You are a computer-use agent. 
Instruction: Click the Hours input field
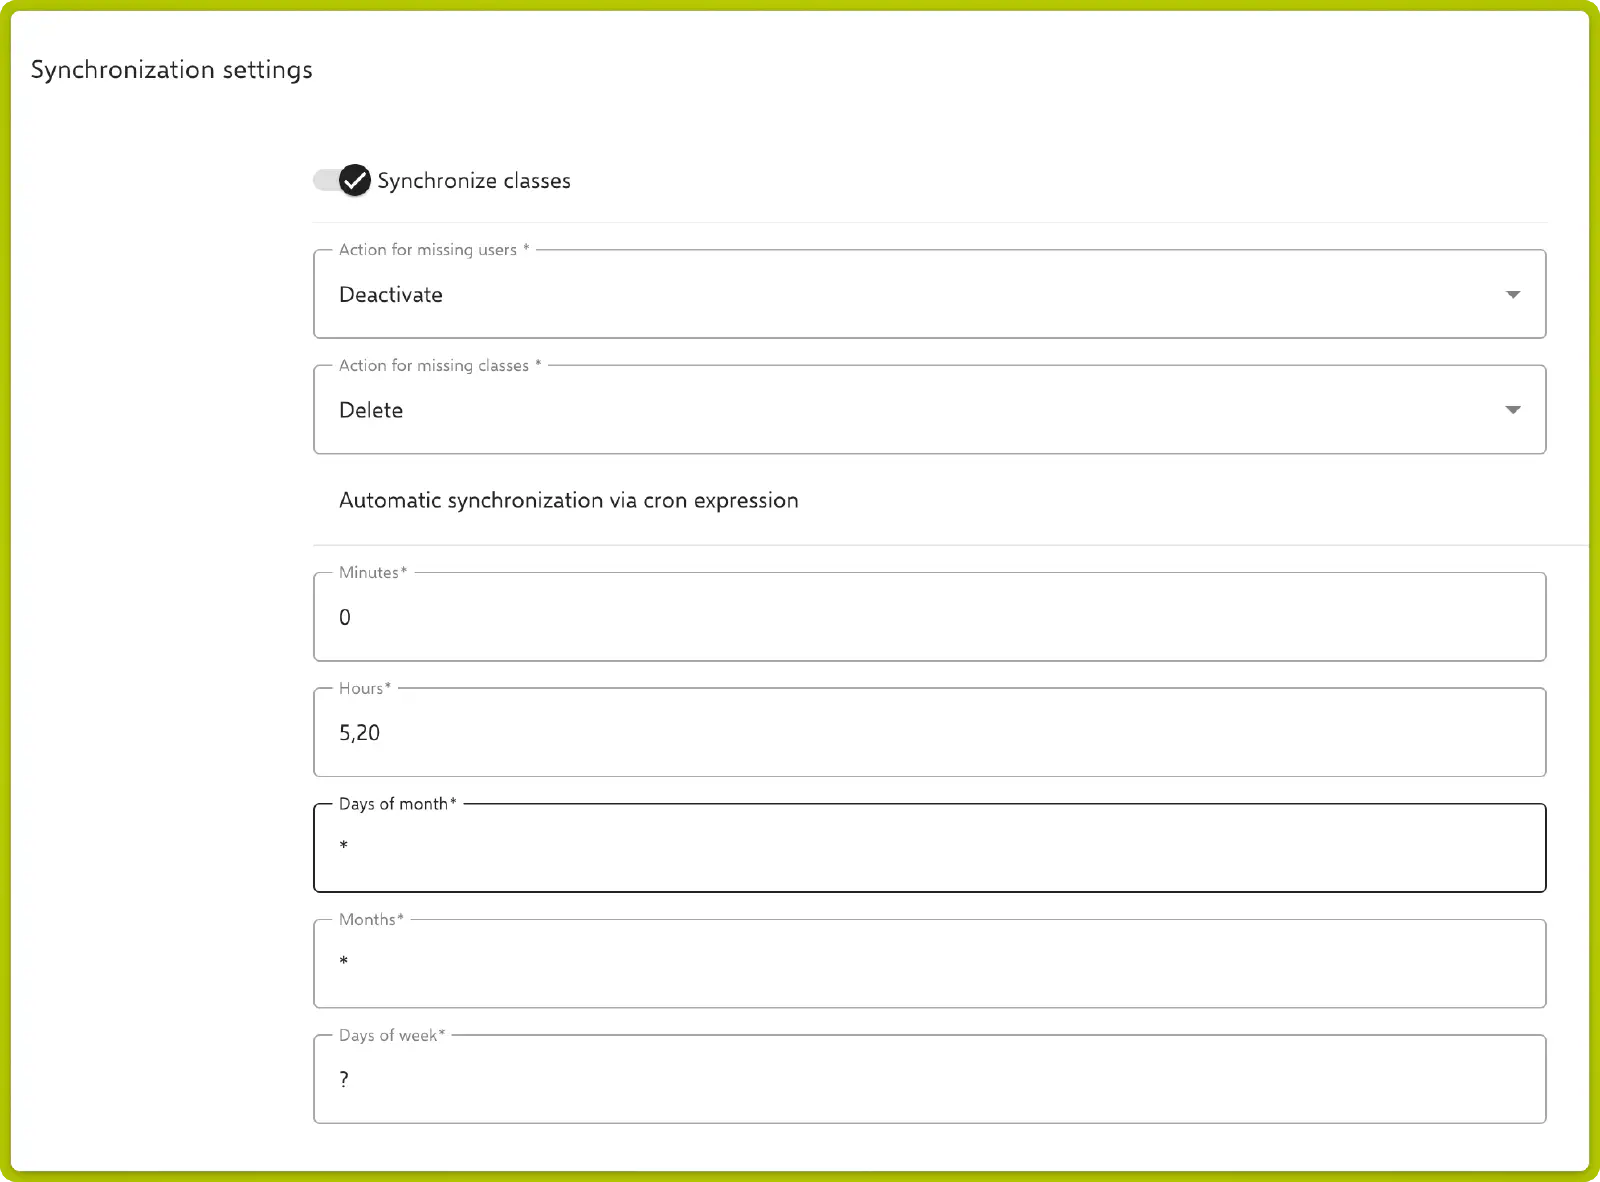click(929, 732)
